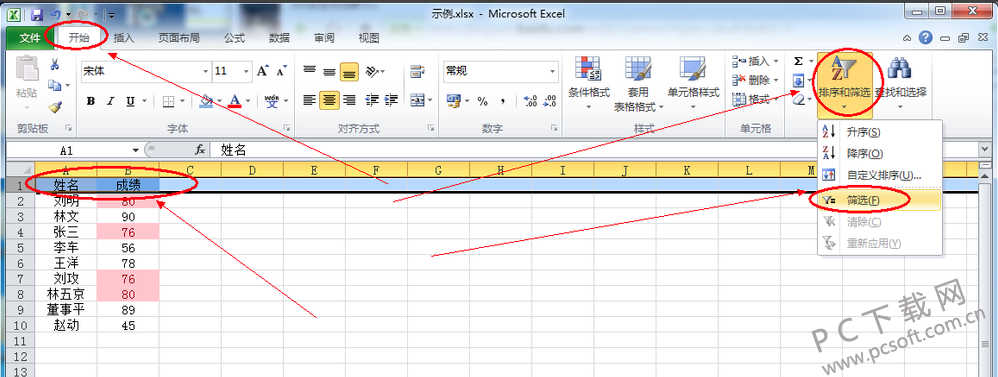Click the font color red A button
The image size is (998, 377).
pyautogui.click(x=235, y=101)
